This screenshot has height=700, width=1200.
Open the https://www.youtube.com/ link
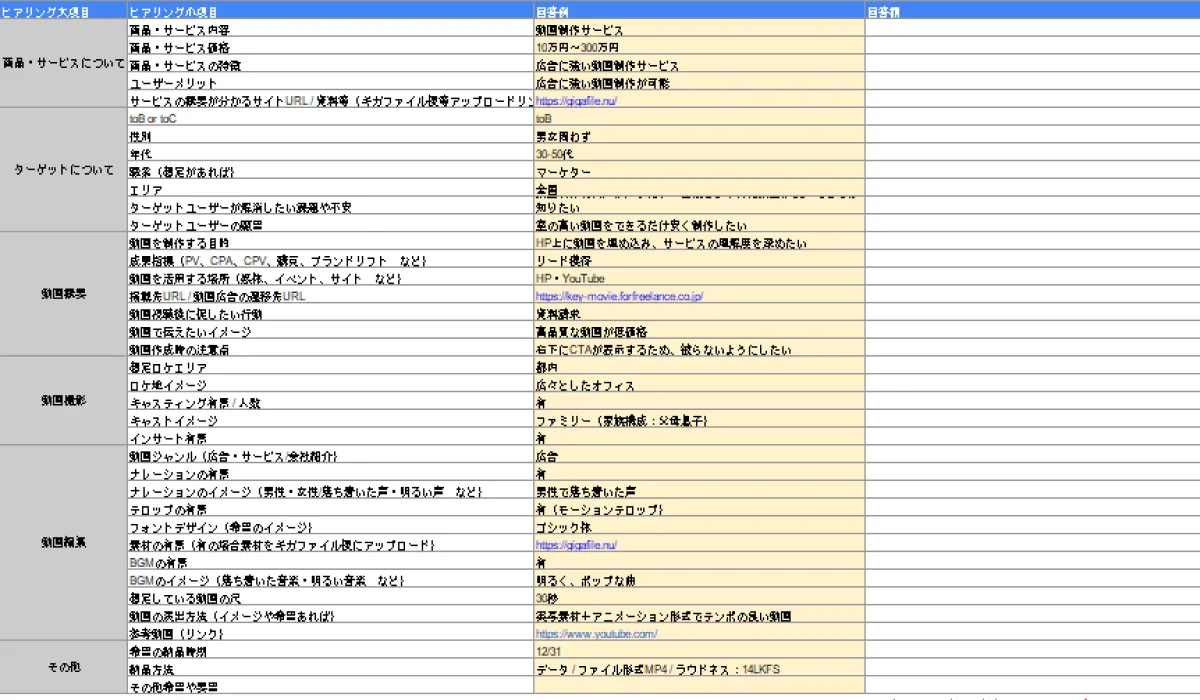pyautogui.click(x=597, y=634)
